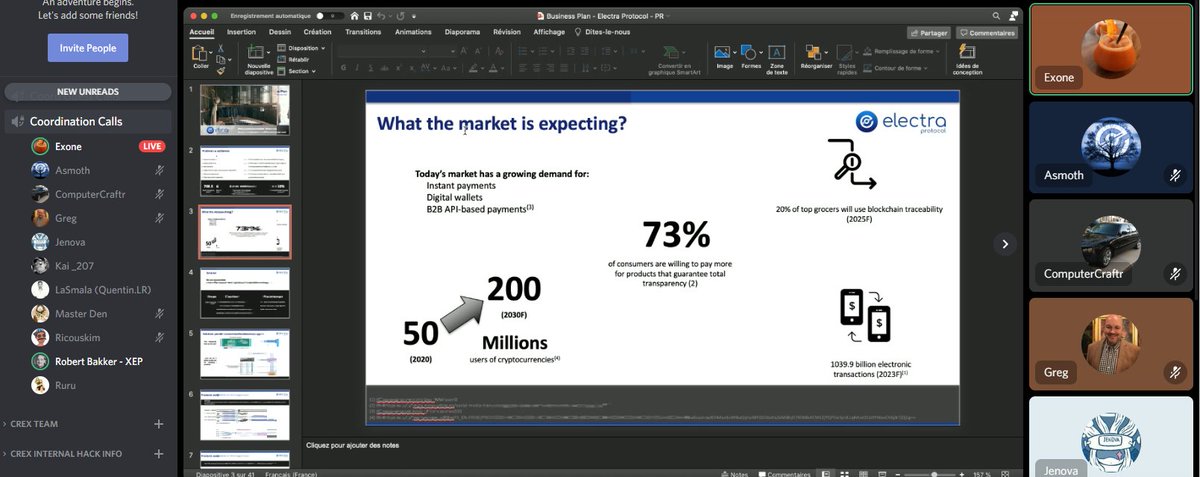
Task: Open the Formes shapes icon
Action: (x=750, y=52)
